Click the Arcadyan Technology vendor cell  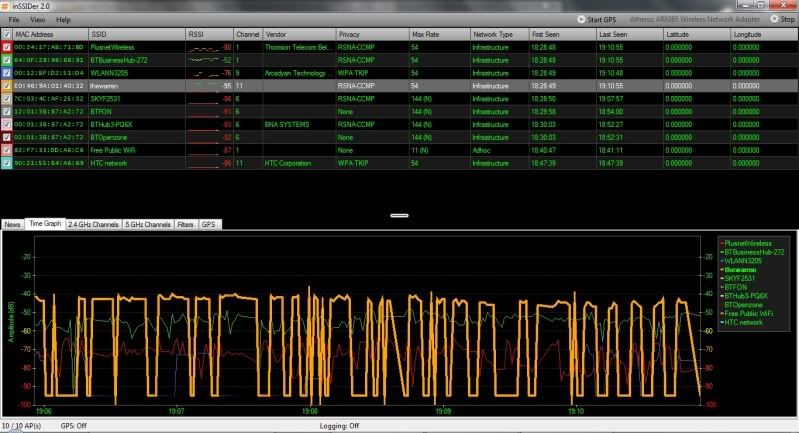pyautogui.click(x=299, y=73)
